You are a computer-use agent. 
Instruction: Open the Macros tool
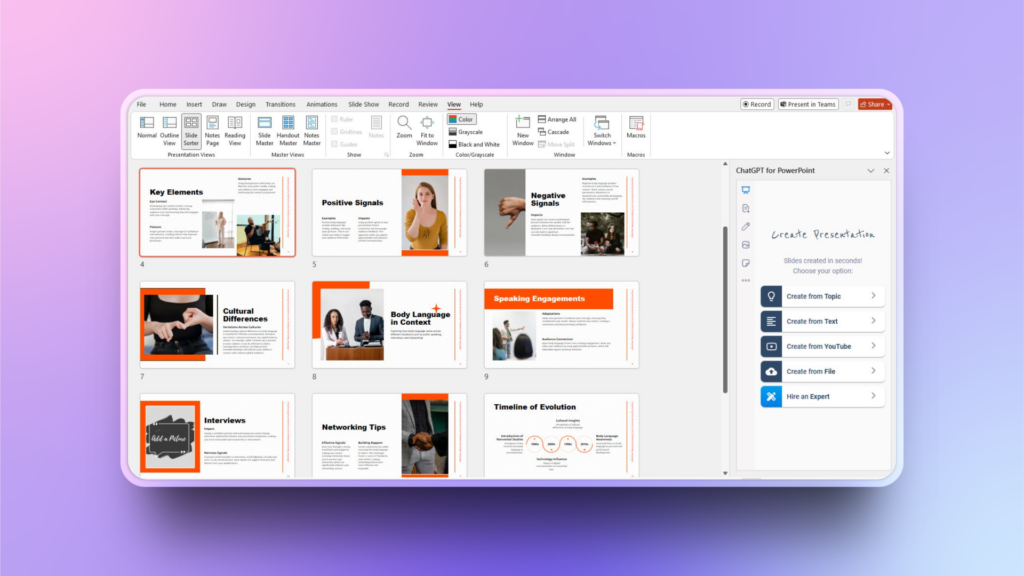(x=636, y=128)
